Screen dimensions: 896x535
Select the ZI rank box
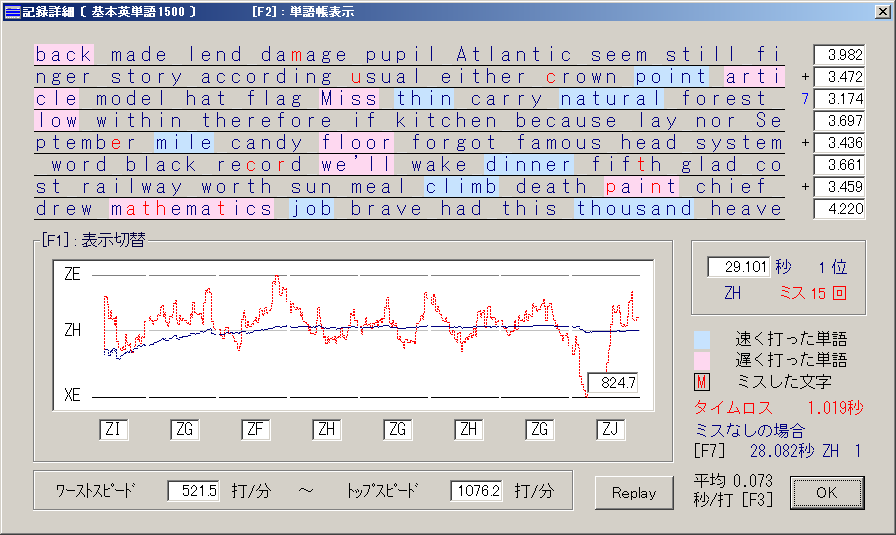pyautogui.click(x=114, y=429)
